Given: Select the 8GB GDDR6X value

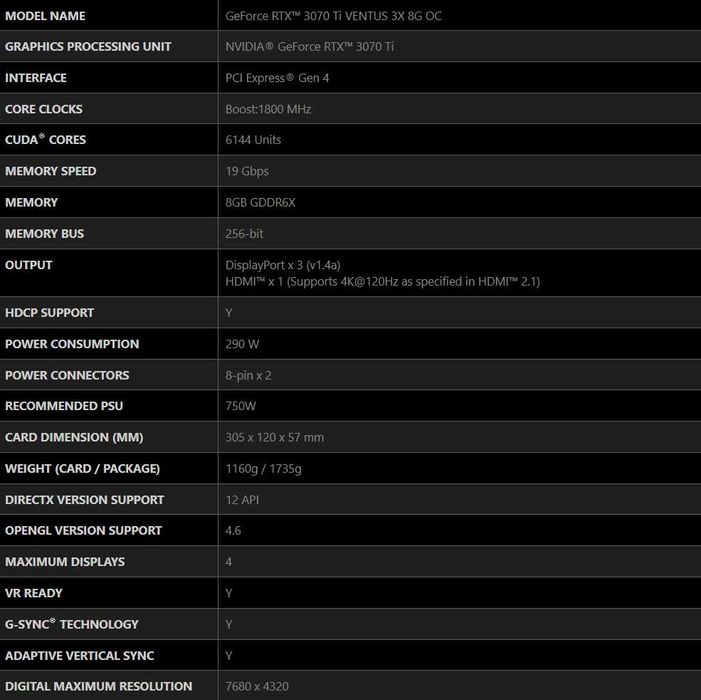Looking at the screenshot, I should tap(260, 202).
